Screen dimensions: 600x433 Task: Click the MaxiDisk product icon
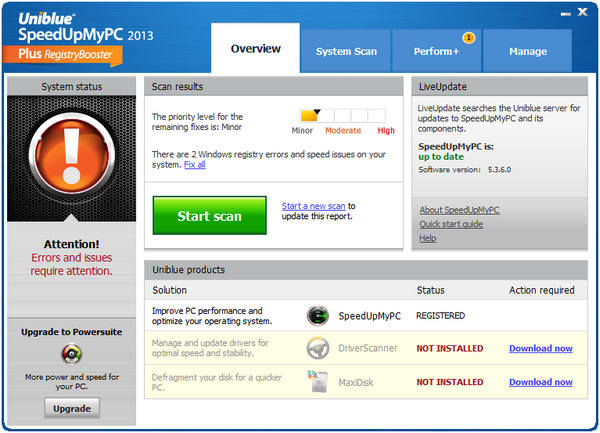[318, 381]
